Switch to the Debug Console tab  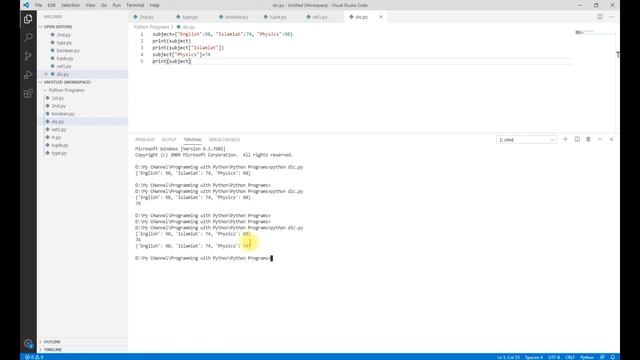tap(224, 140)
